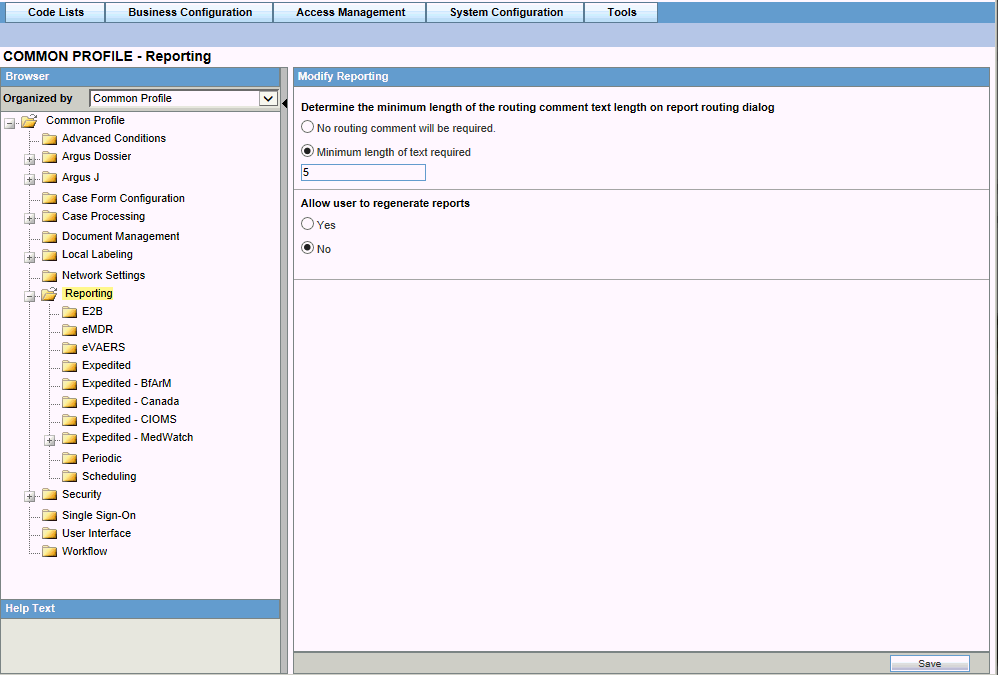The height and width of the screenshot is (675, 998).
Task: Open Expedited - Canada tree label
Action: tap(130, 401)
